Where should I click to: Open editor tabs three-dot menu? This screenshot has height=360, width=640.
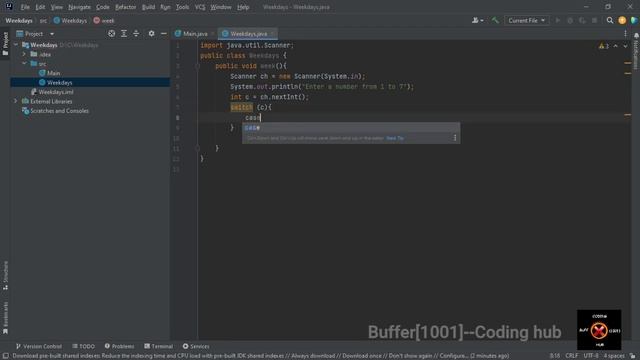(x=625, y=33)
